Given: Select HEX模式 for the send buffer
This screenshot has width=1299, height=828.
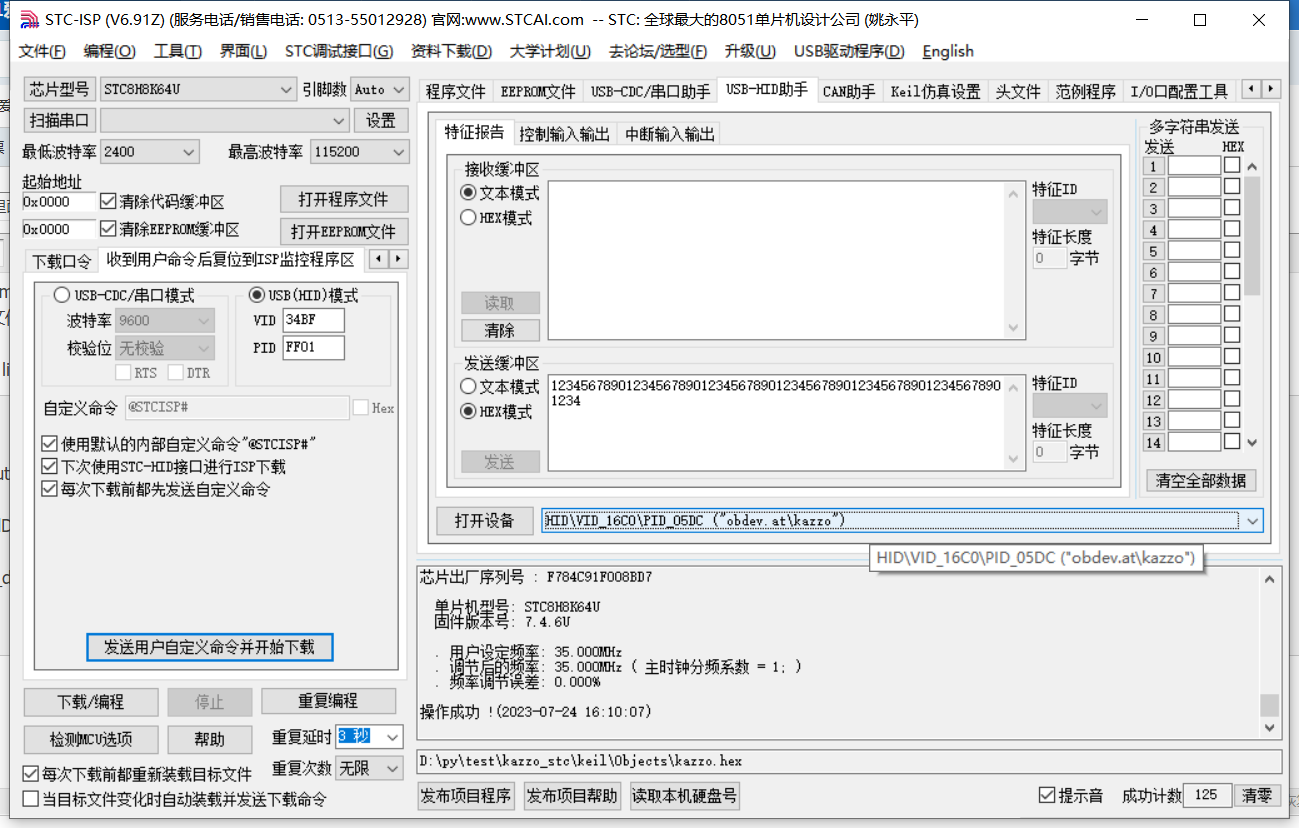Looking at the screenshot, I should pyautogui.click(x=468, y=411).
